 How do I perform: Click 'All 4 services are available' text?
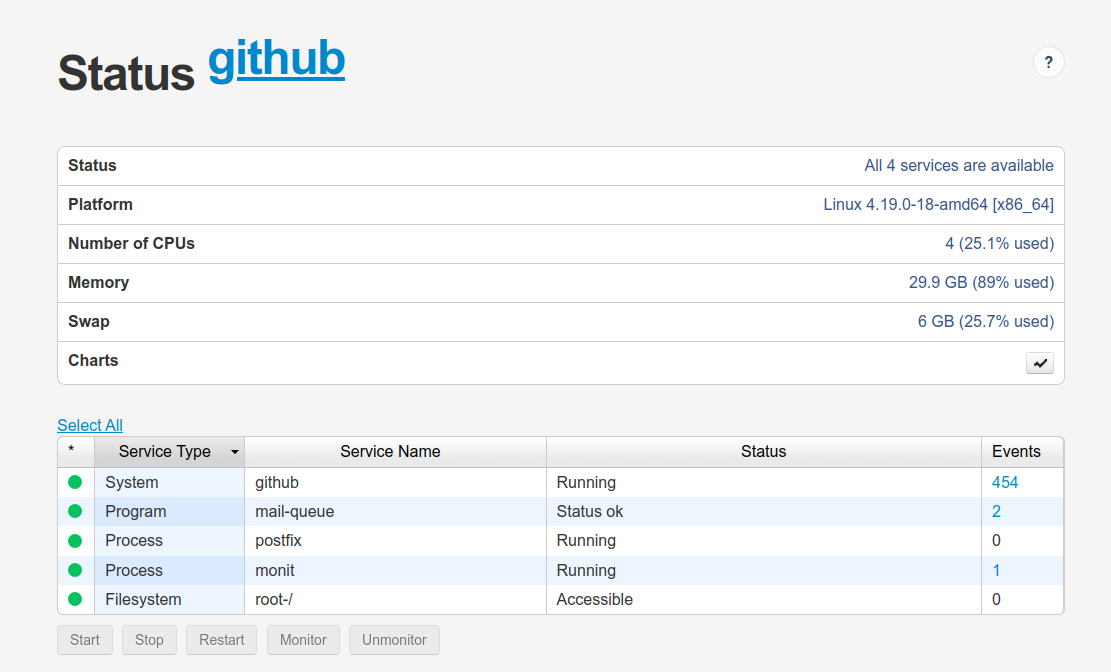tap(959, 165)
